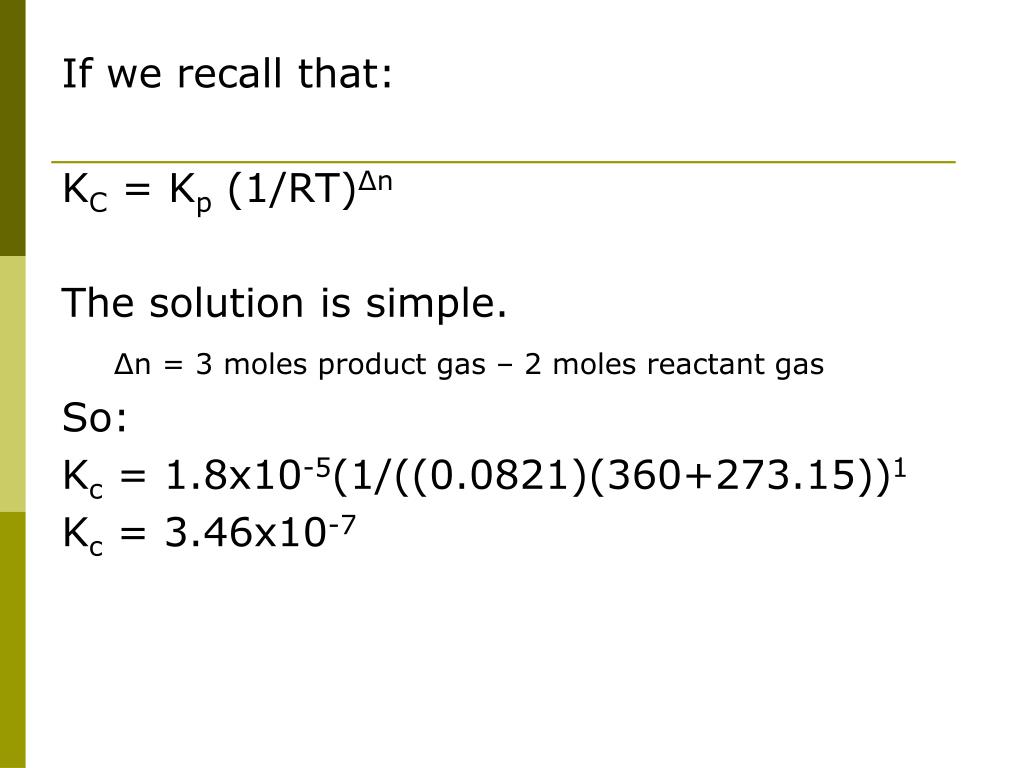Viewport: 1024px width, 768px height.
Task: Click the light yellow-green sidebar block
Action: (x=12, y=384)
